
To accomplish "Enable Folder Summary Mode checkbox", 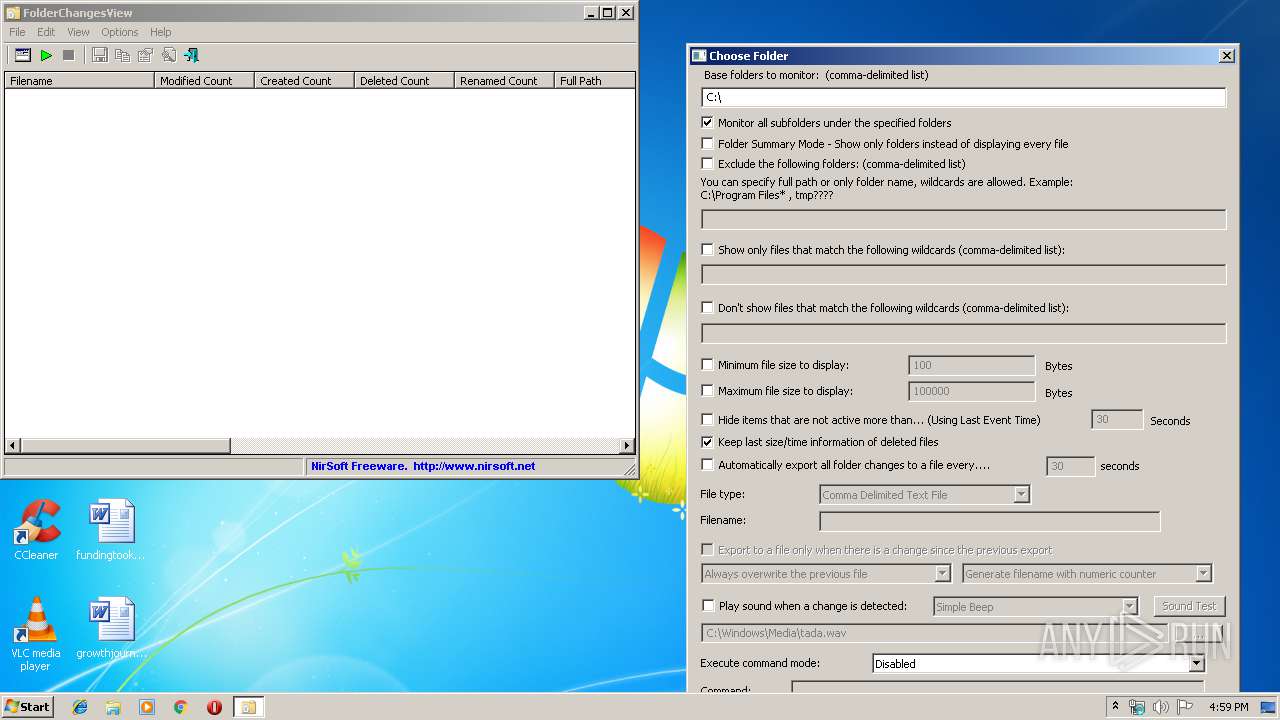I will (708, 143).
